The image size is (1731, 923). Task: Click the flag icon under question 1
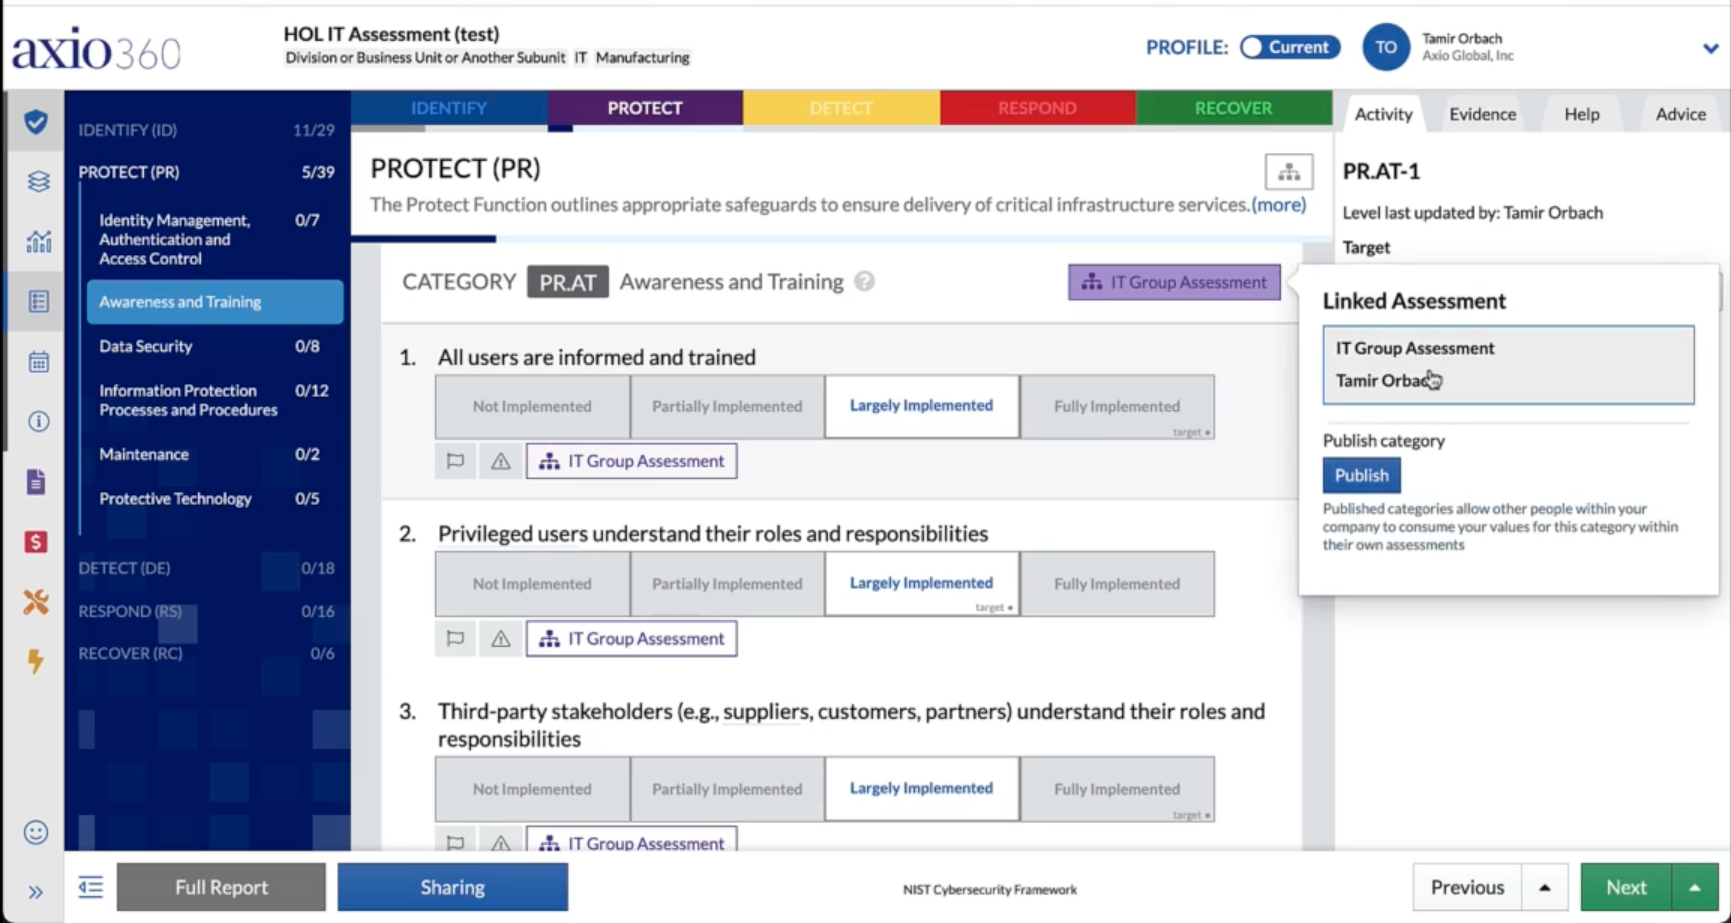tap(455, 461)
